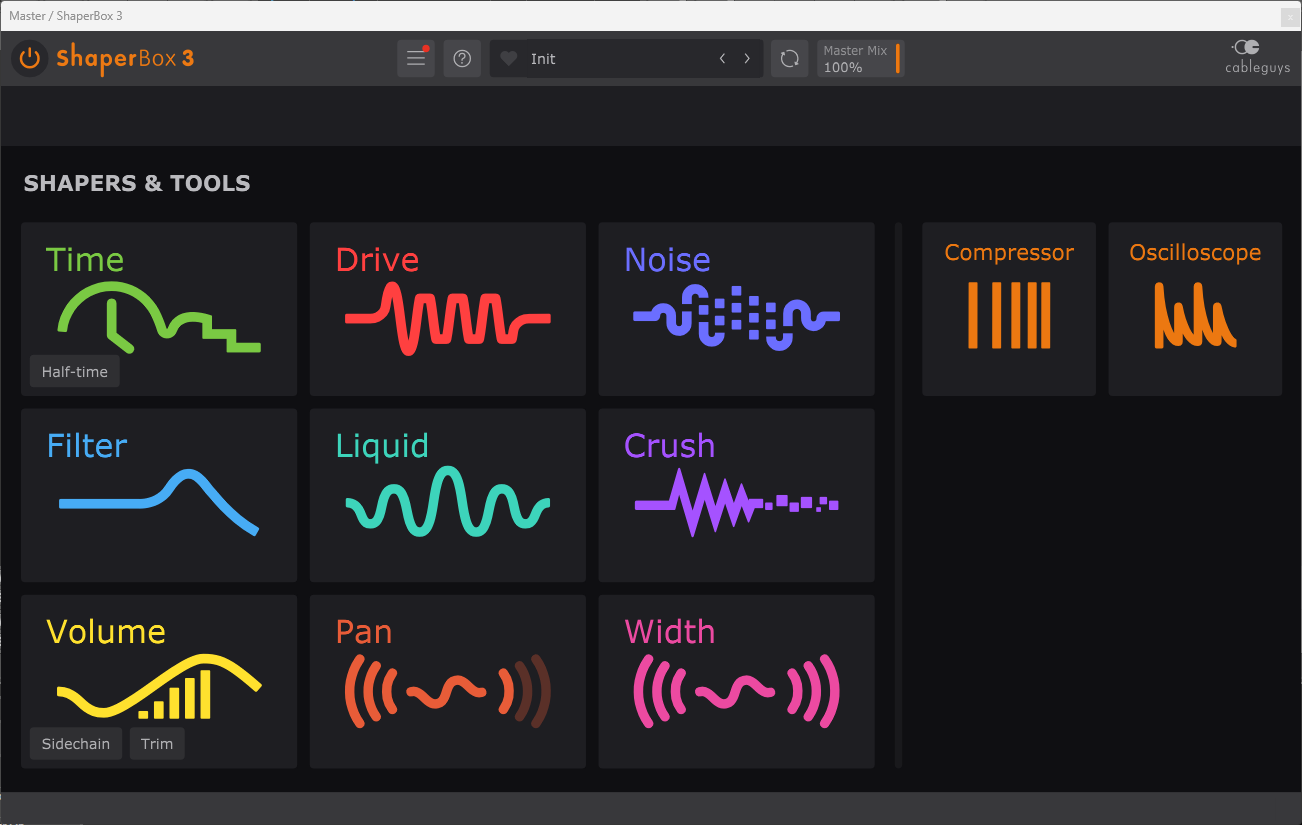Open the help question mark icon
This screenshot has height=825, width=1302.
462,58
